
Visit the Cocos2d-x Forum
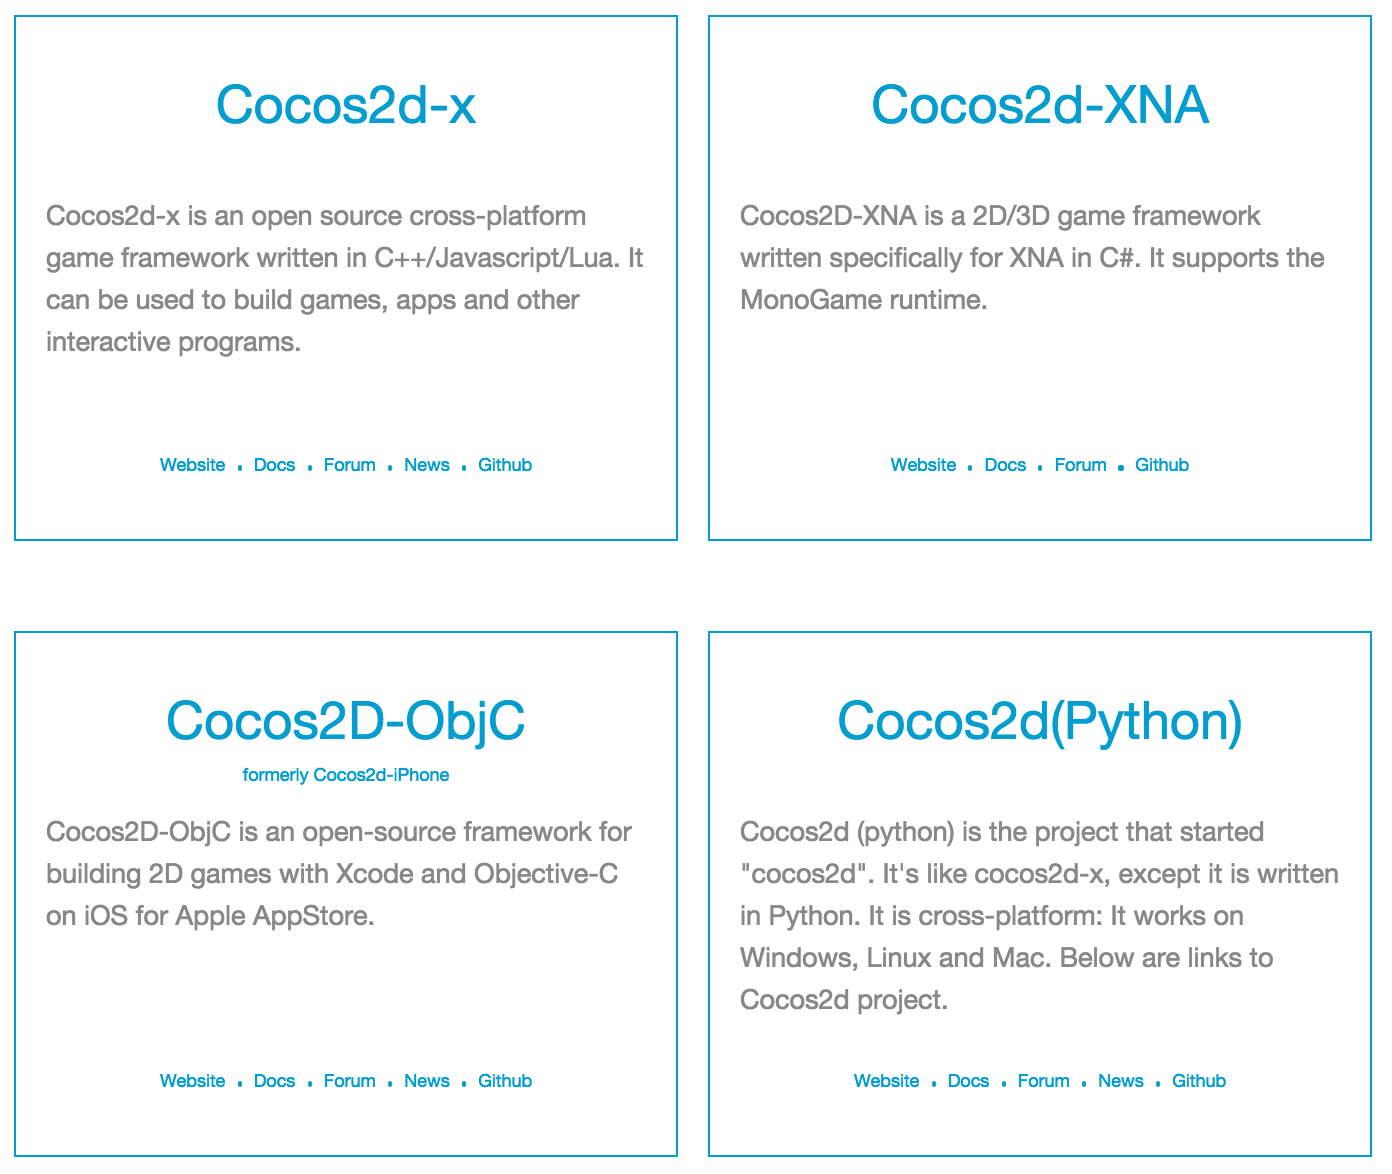click(x=349, y=465)
